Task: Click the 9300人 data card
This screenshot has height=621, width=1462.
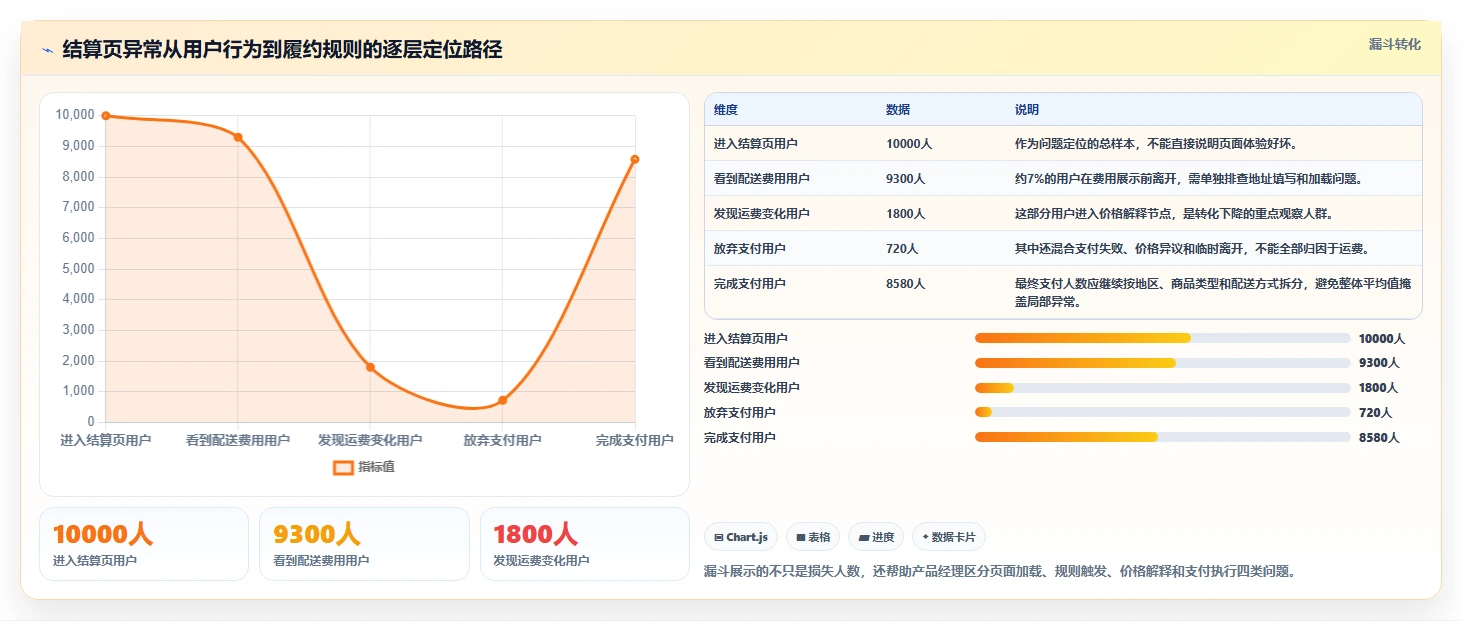Action: [x=364, y=544]
